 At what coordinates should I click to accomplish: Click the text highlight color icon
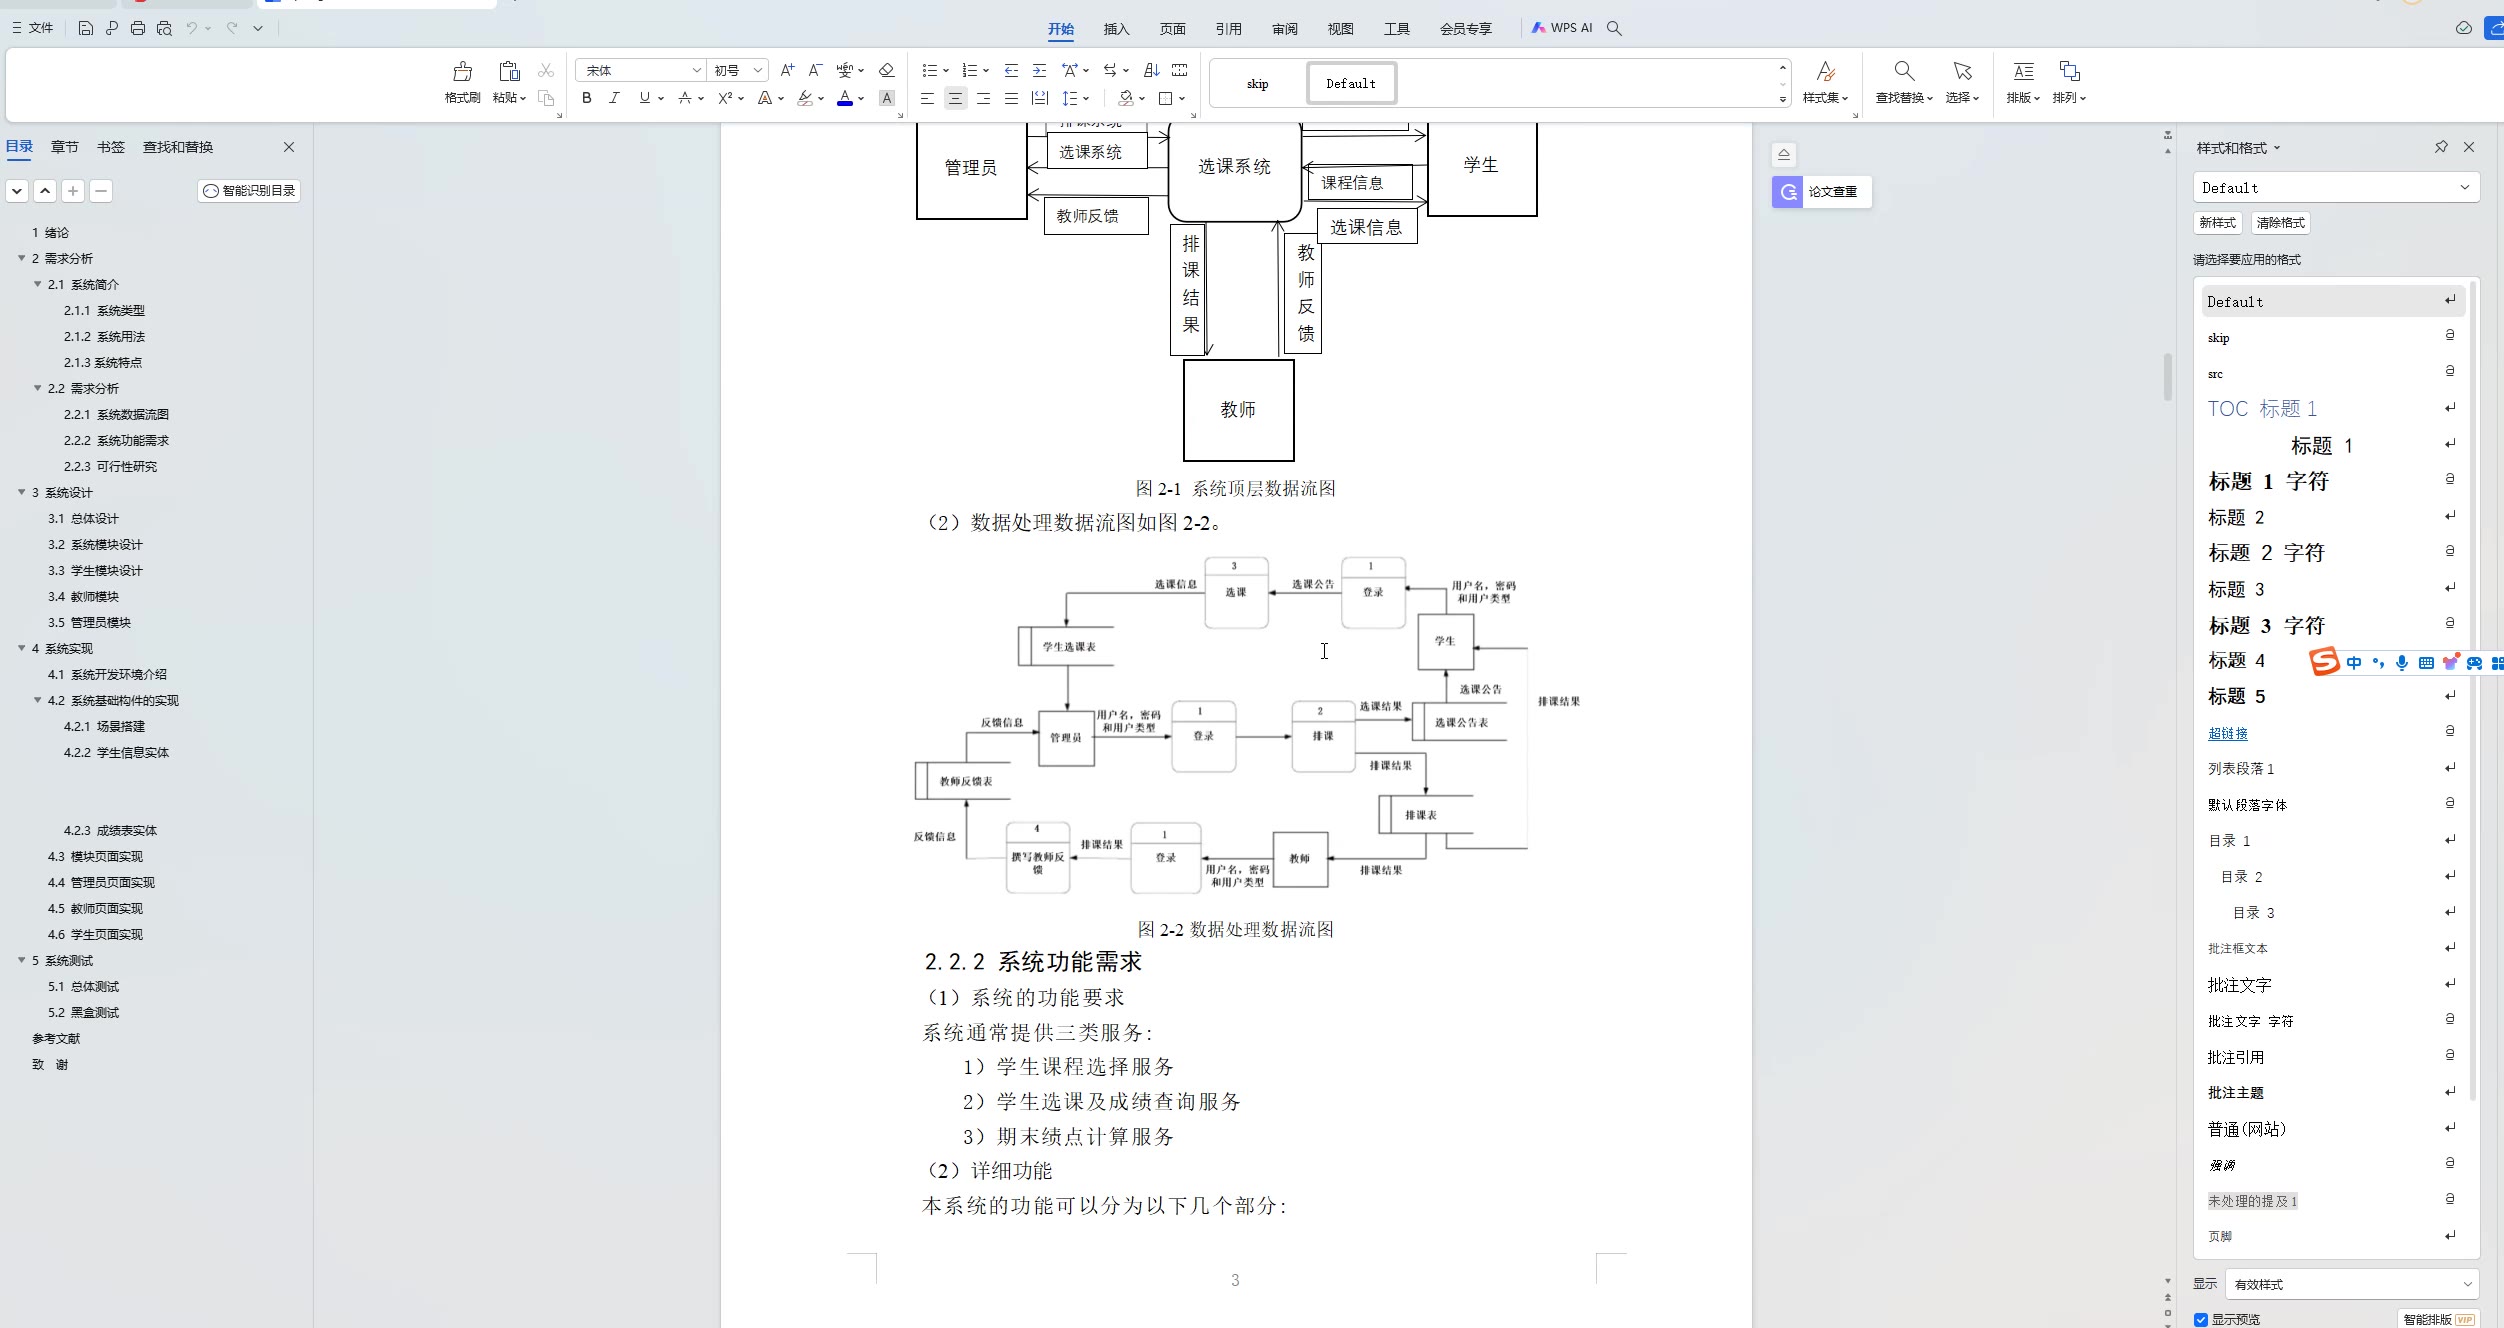click(x=805, y=98)
